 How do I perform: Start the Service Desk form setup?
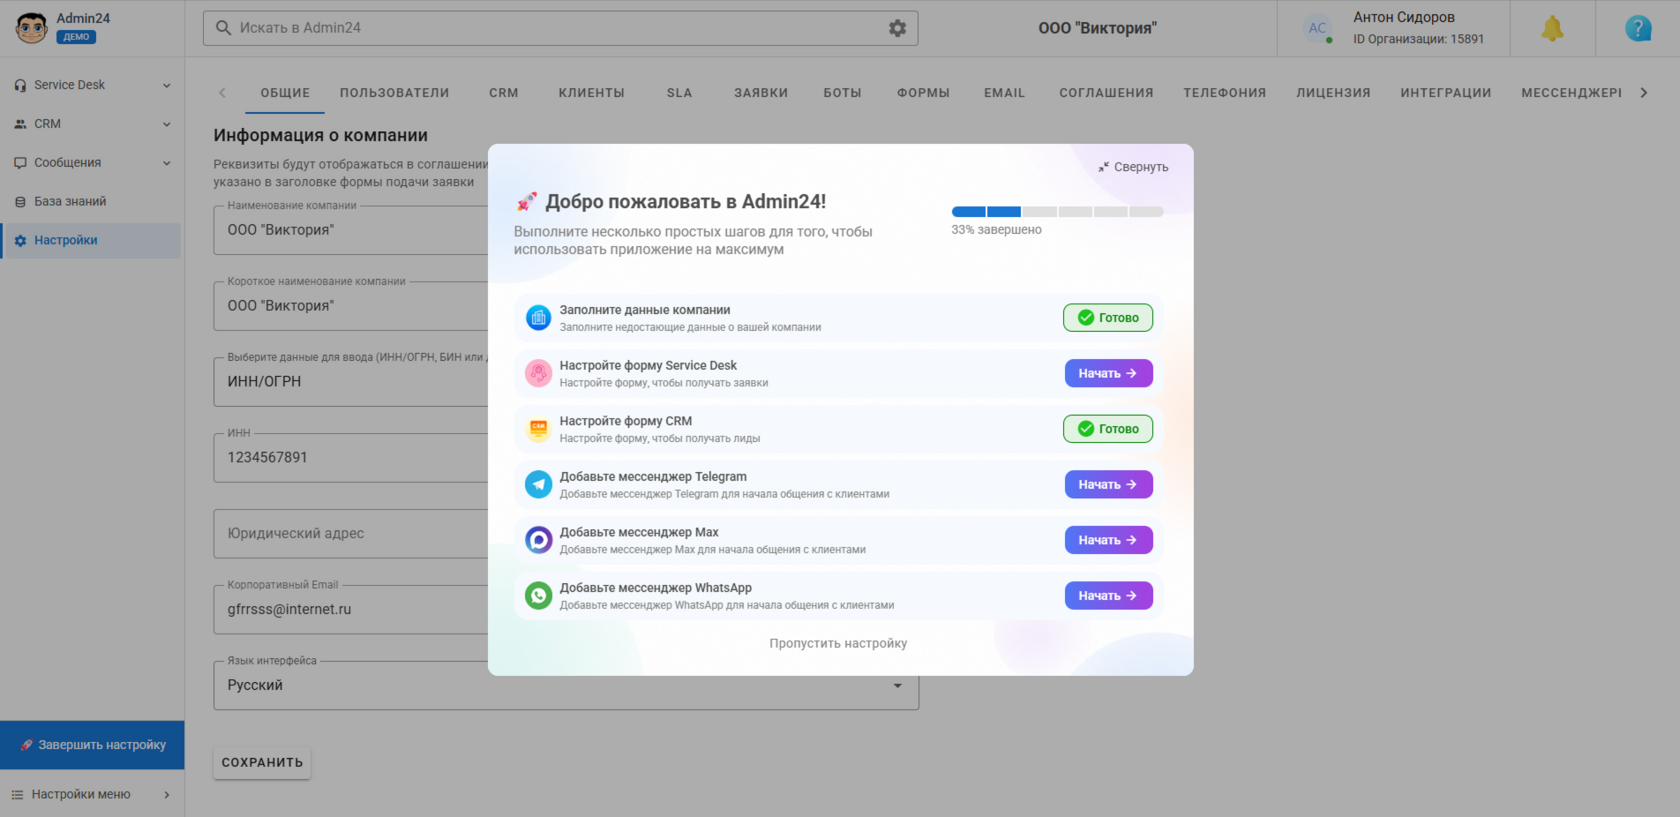[x=1108, y=373]
